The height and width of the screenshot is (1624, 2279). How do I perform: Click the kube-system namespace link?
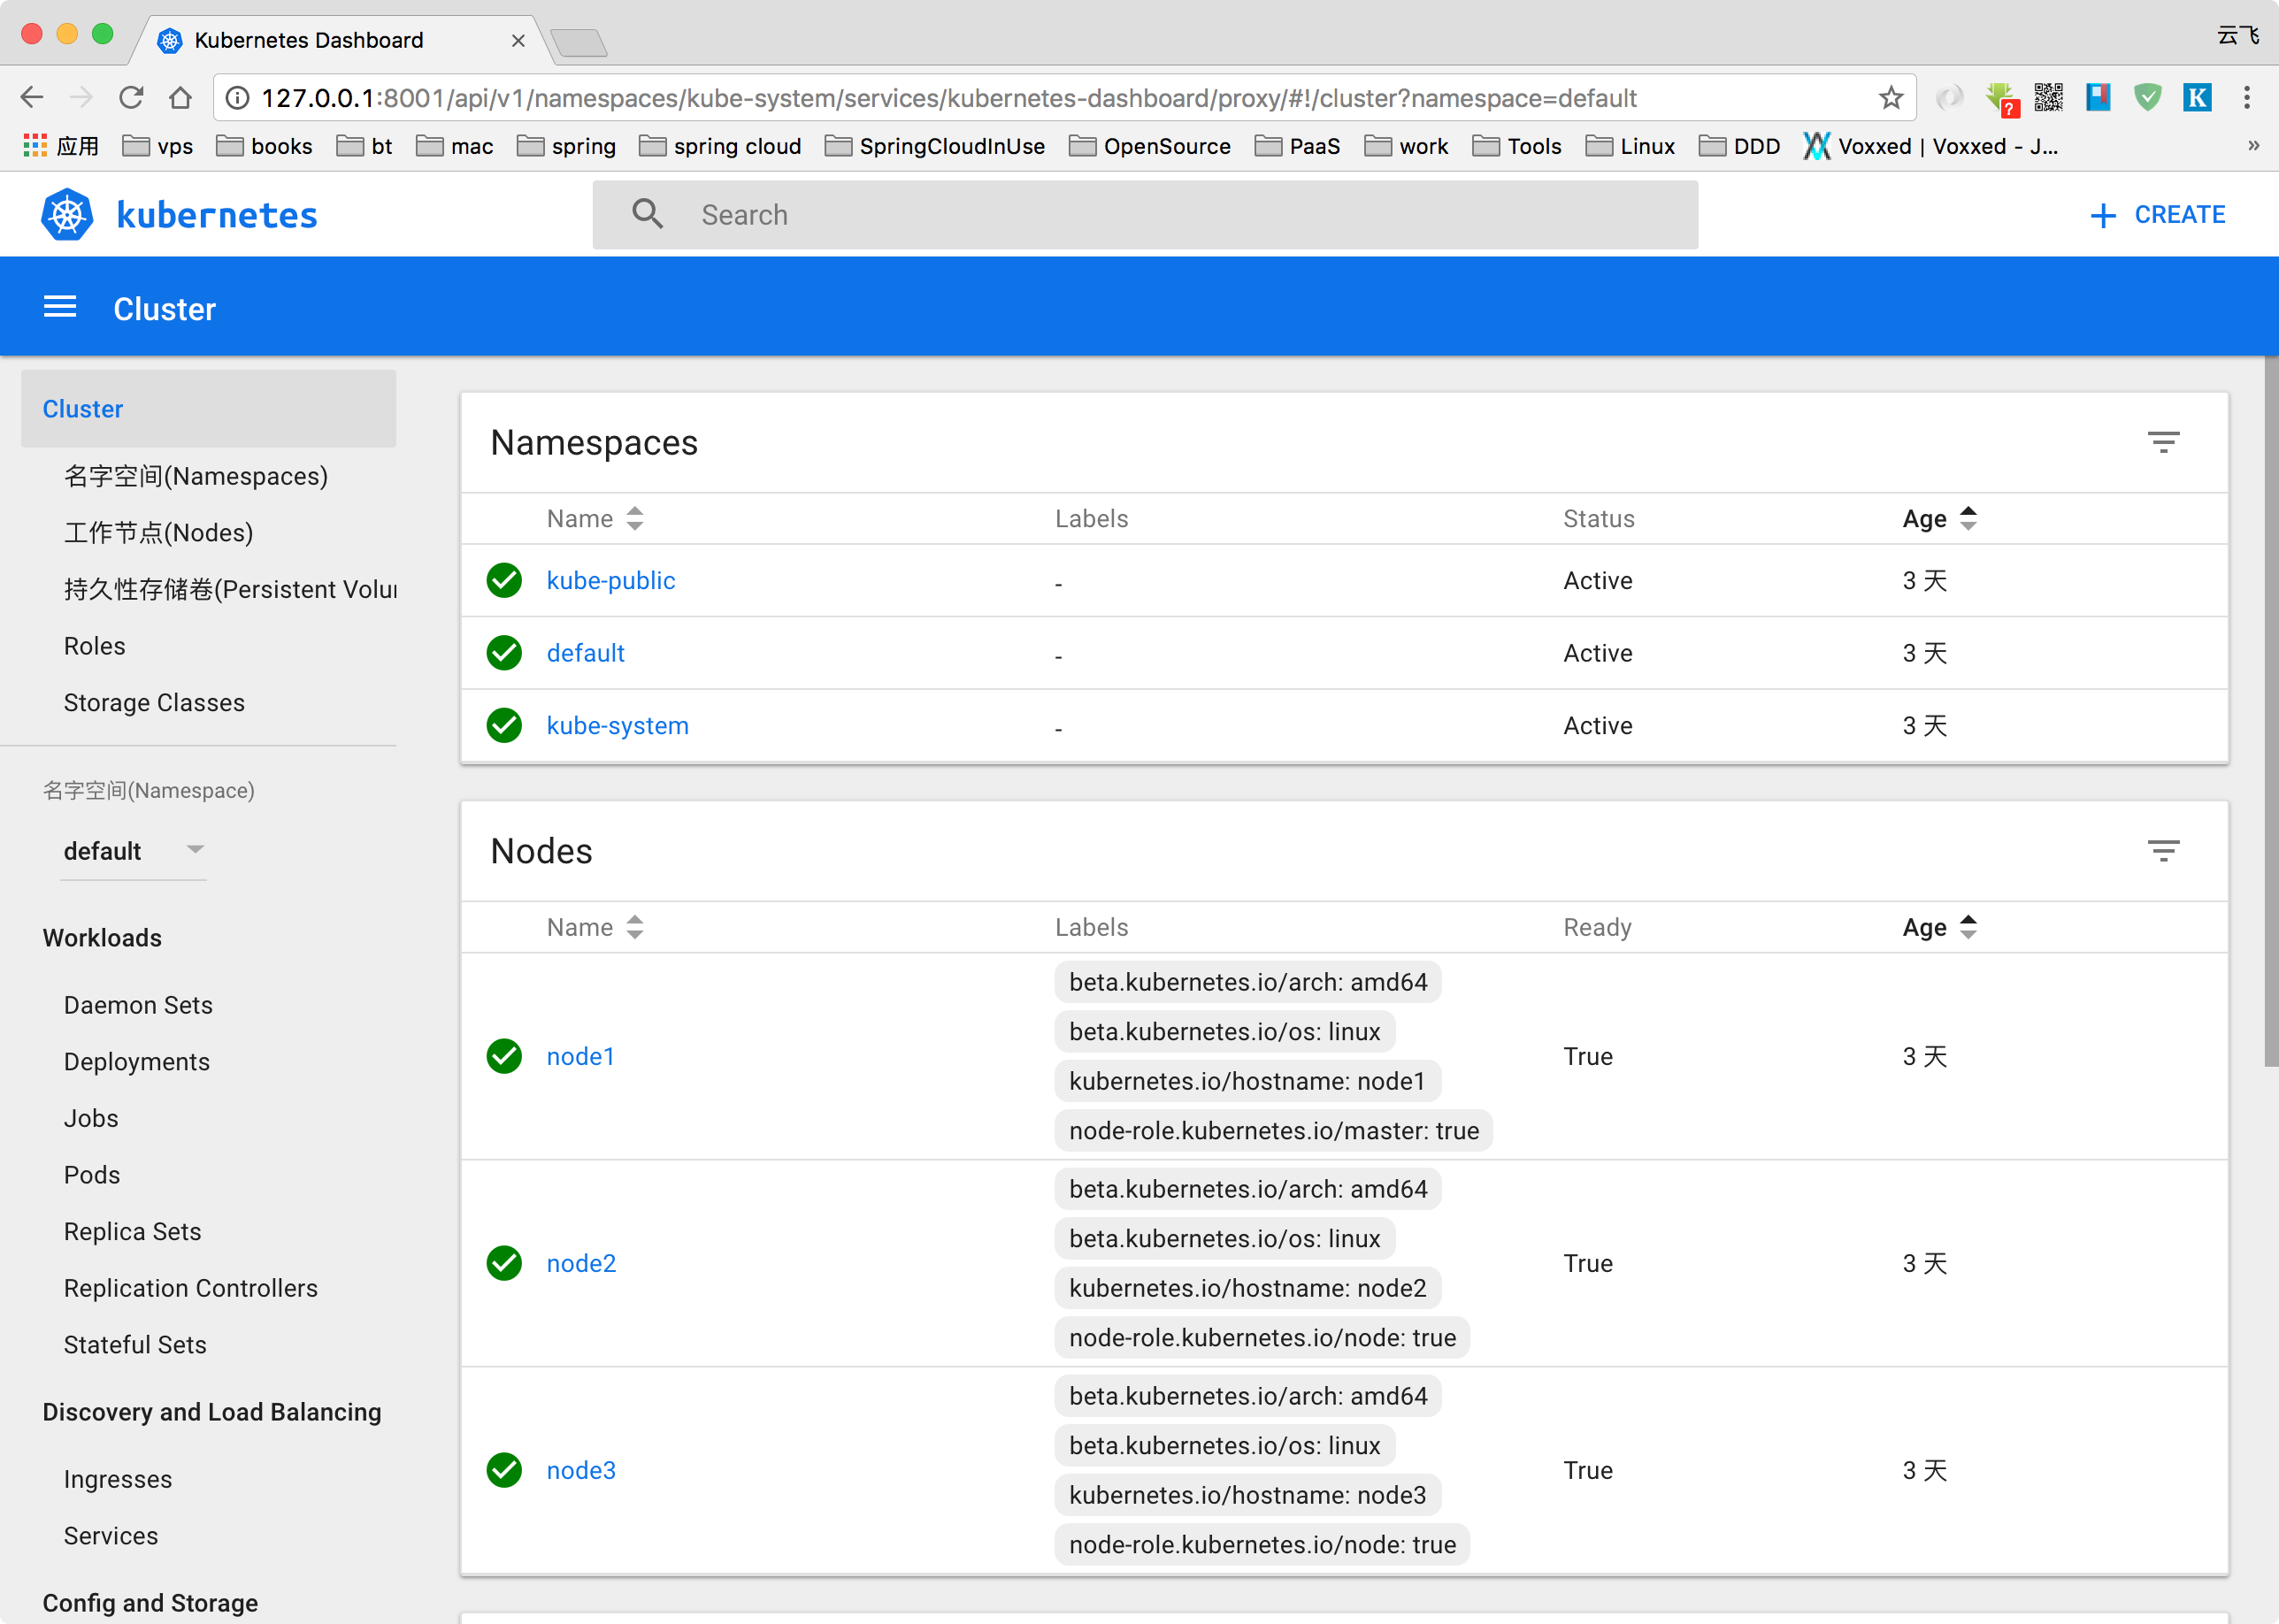click(617, 726)
